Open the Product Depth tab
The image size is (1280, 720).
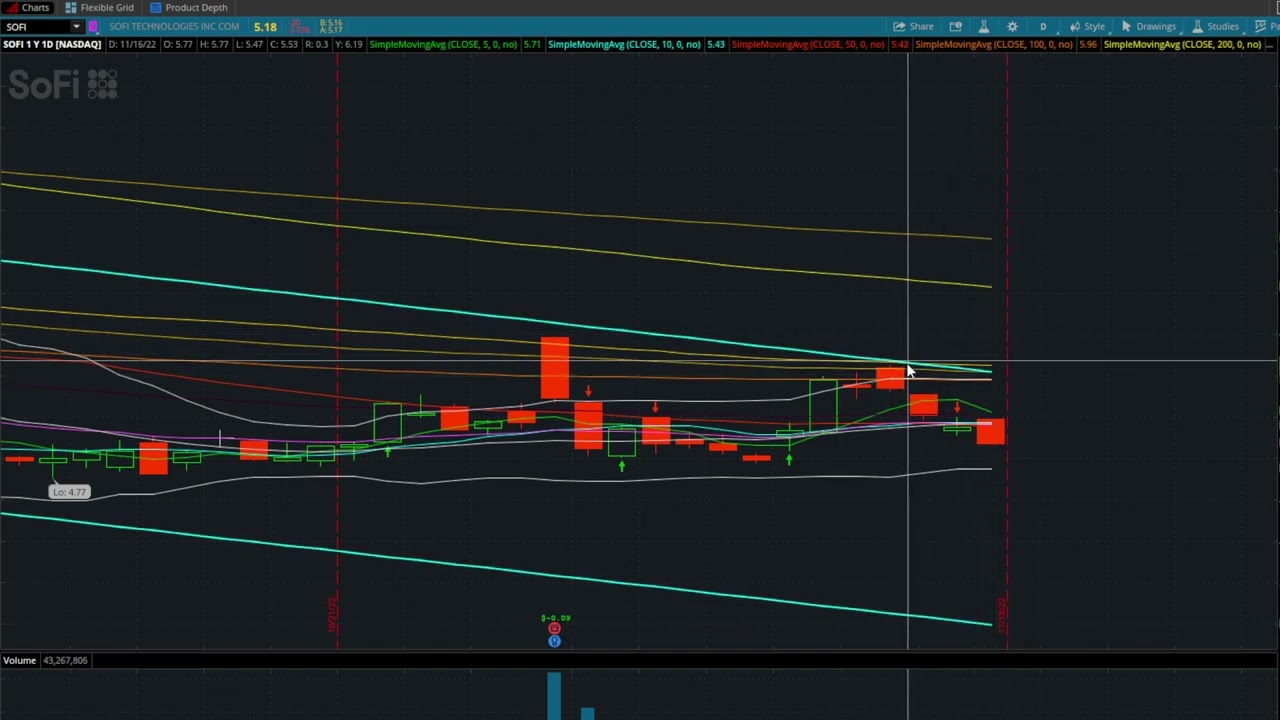(189, 7)
